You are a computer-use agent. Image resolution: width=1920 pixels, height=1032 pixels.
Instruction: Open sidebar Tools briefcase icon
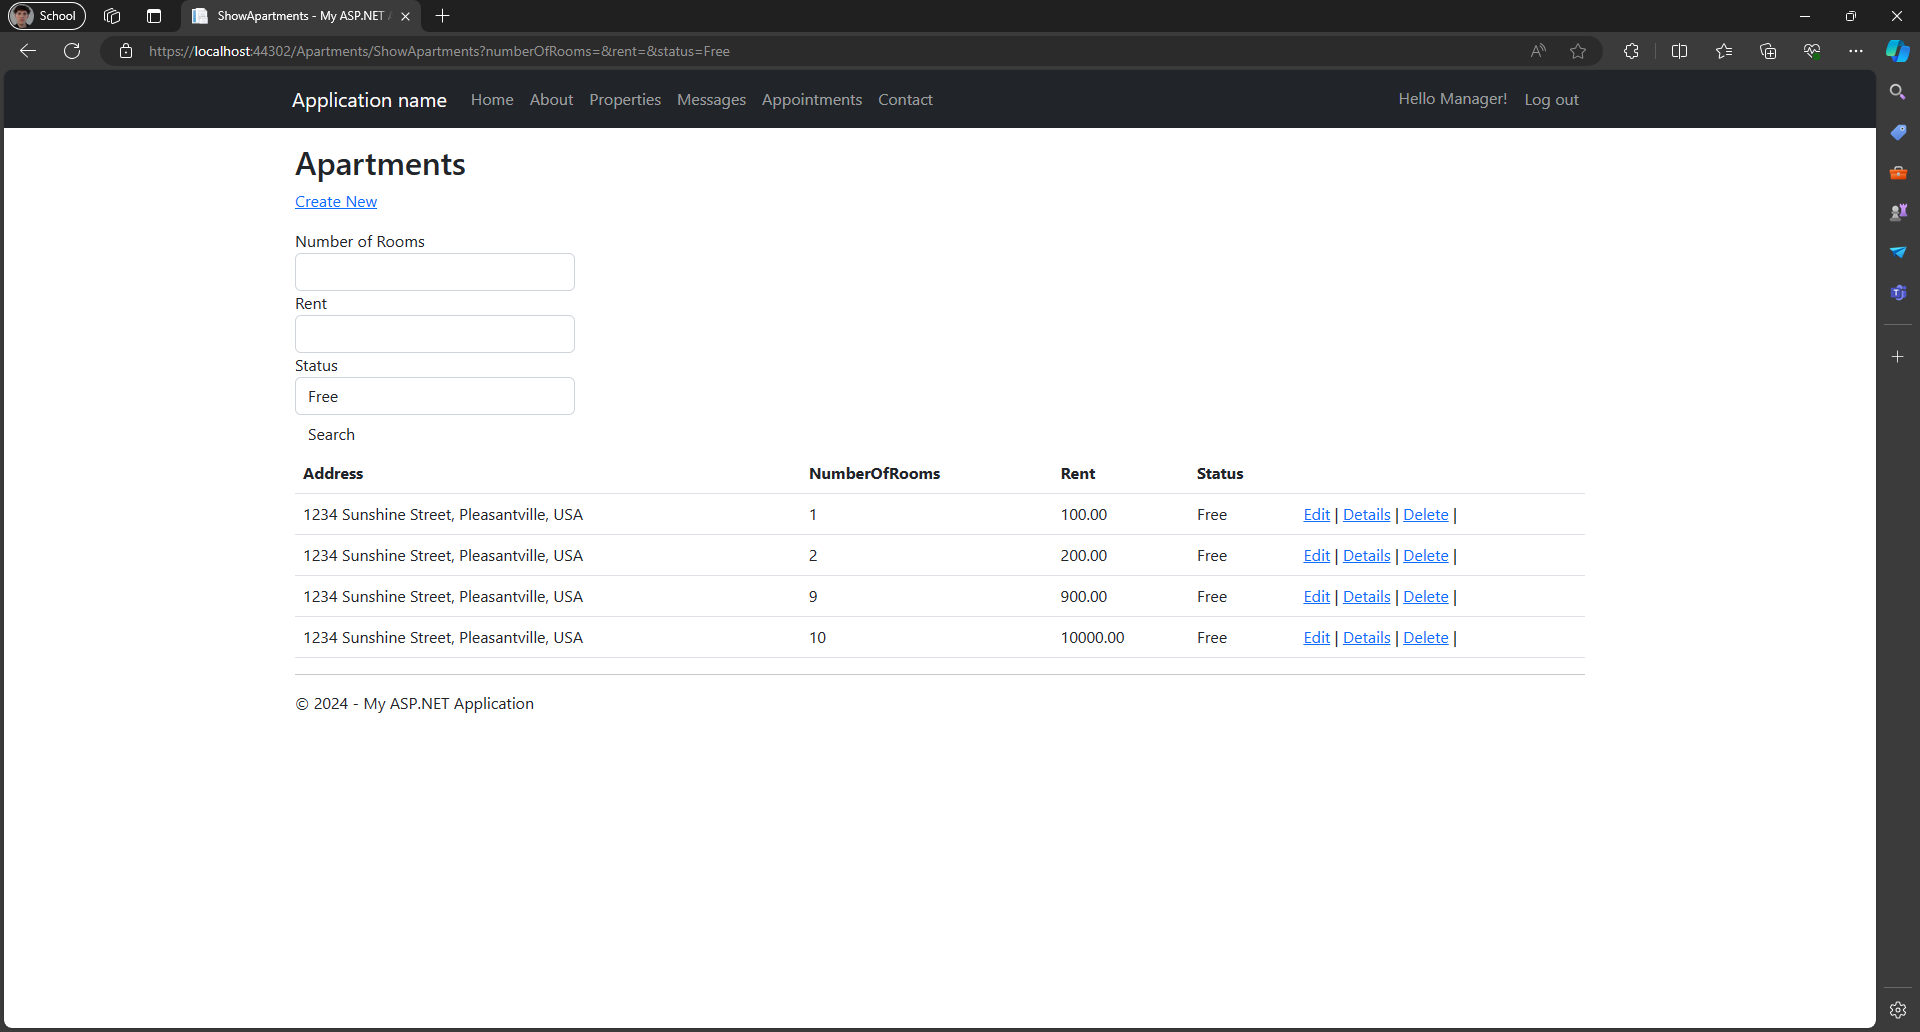(1897, 172)
